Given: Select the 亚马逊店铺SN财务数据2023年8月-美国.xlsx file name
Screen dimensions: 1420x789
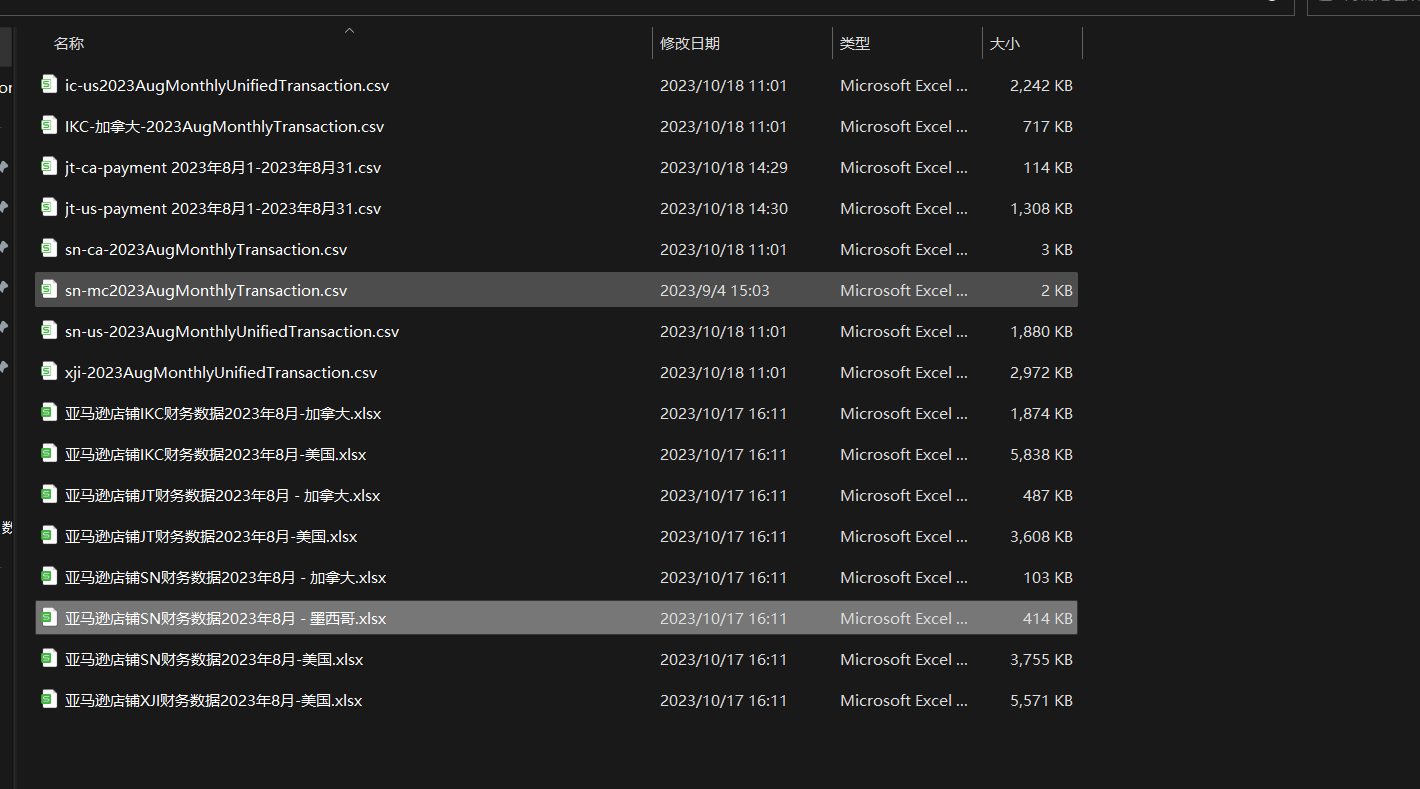Looking at the screenshot, I should (214, 659).
